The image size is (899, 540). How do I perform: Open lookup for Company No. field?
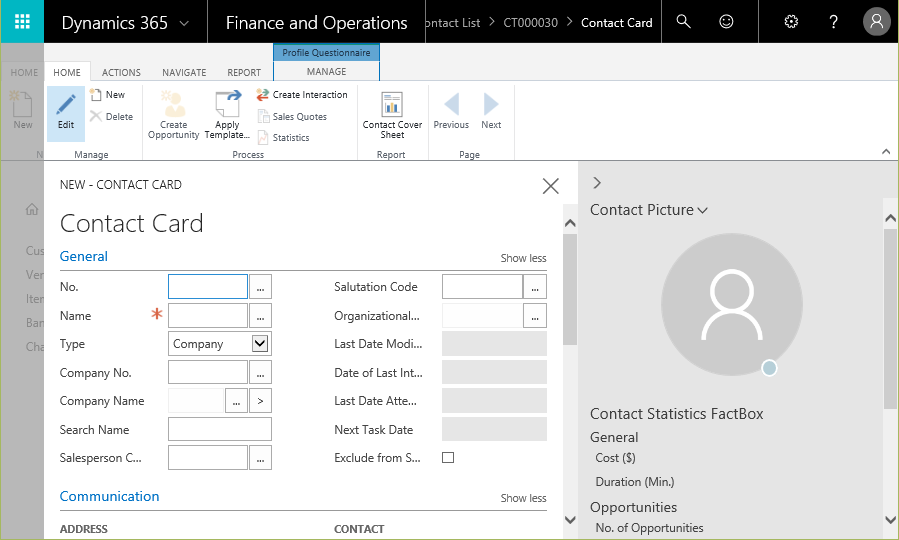(x=260, y=372)
